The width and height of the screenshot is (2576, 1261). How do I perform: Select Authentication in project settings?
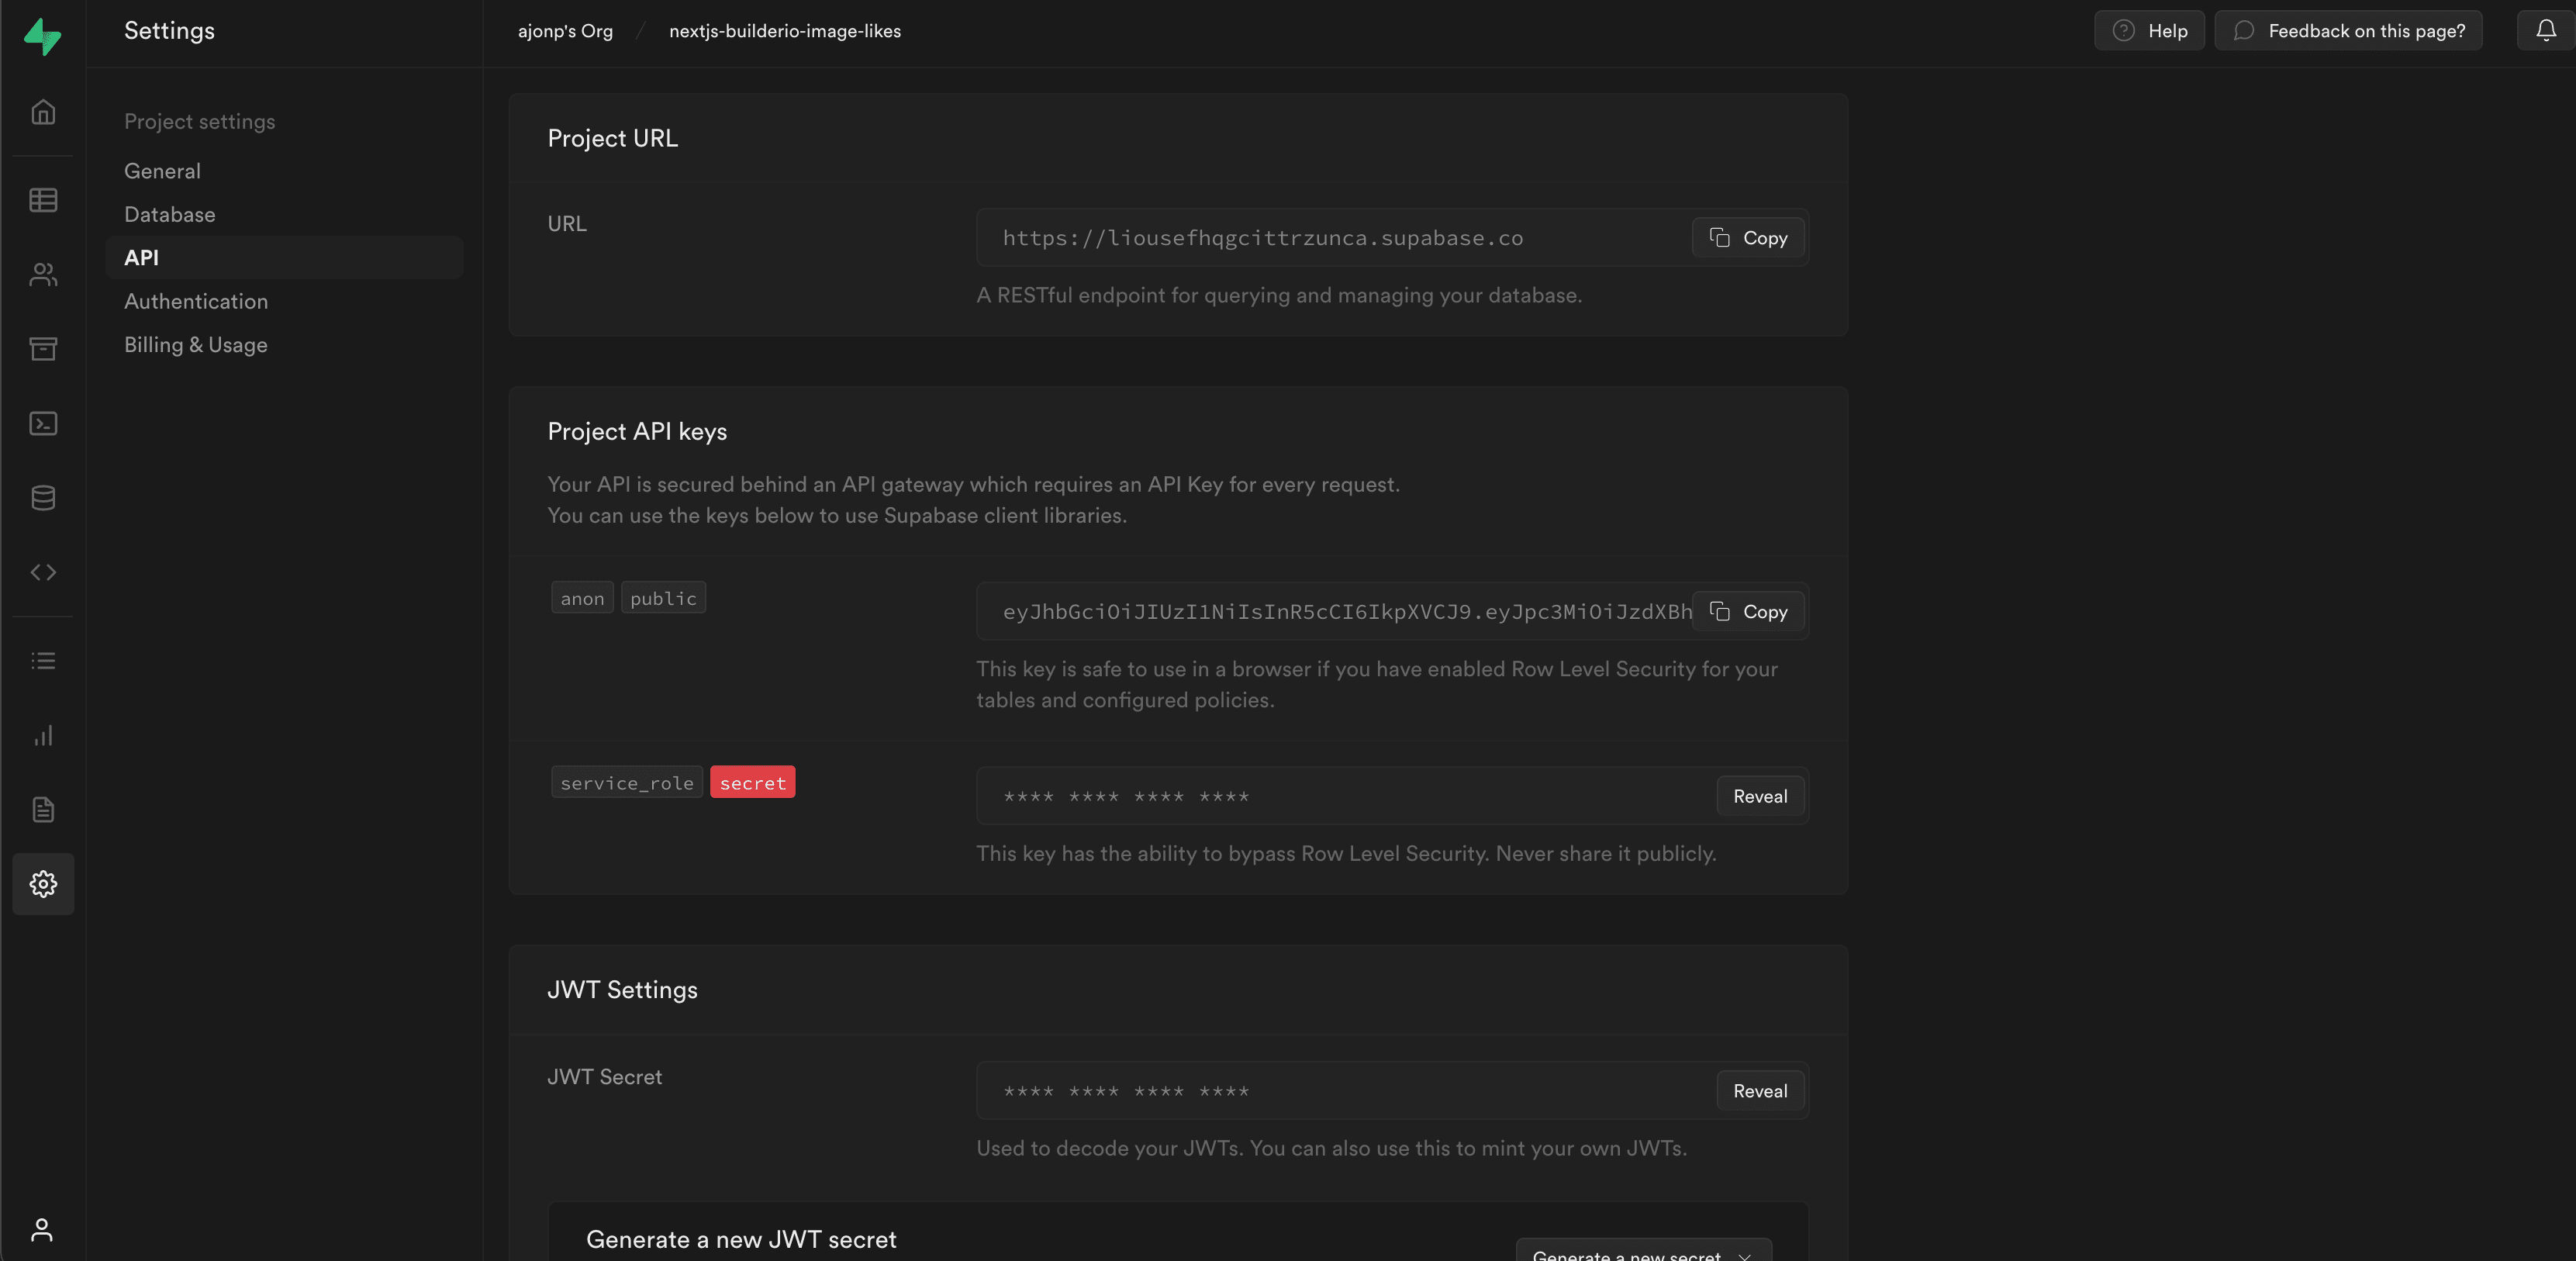tap(196, 301)
